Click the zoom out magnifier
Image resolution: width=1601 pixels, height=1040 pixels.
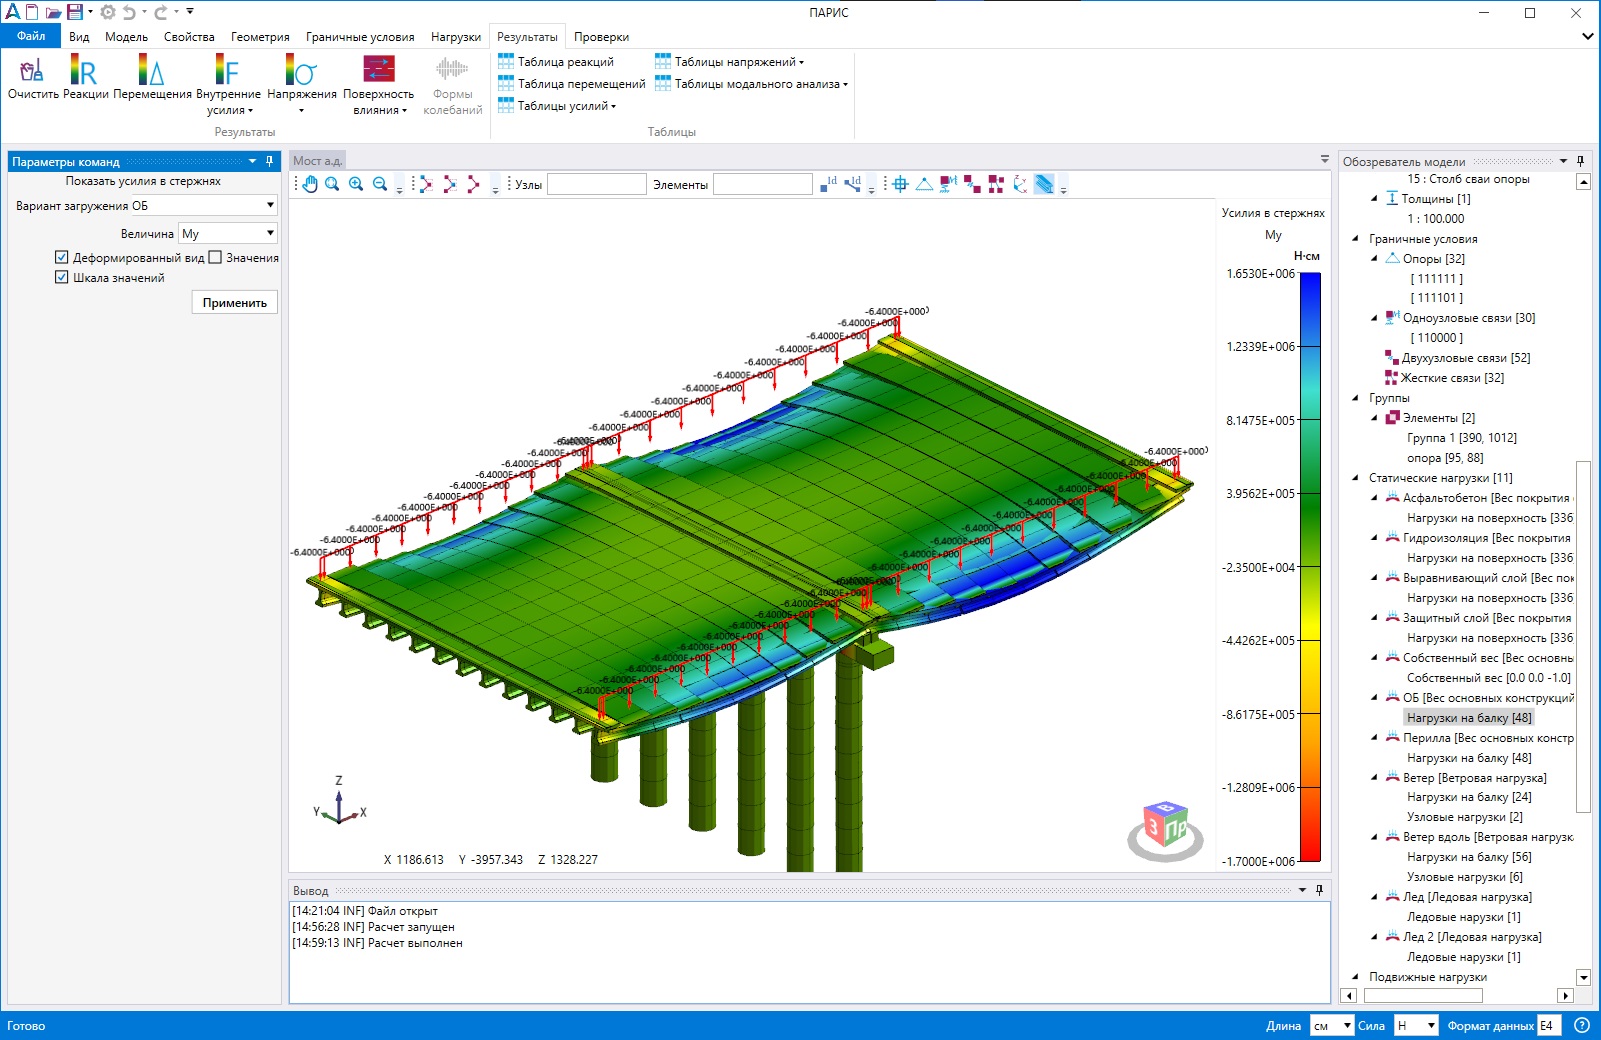tap(380, 184)
